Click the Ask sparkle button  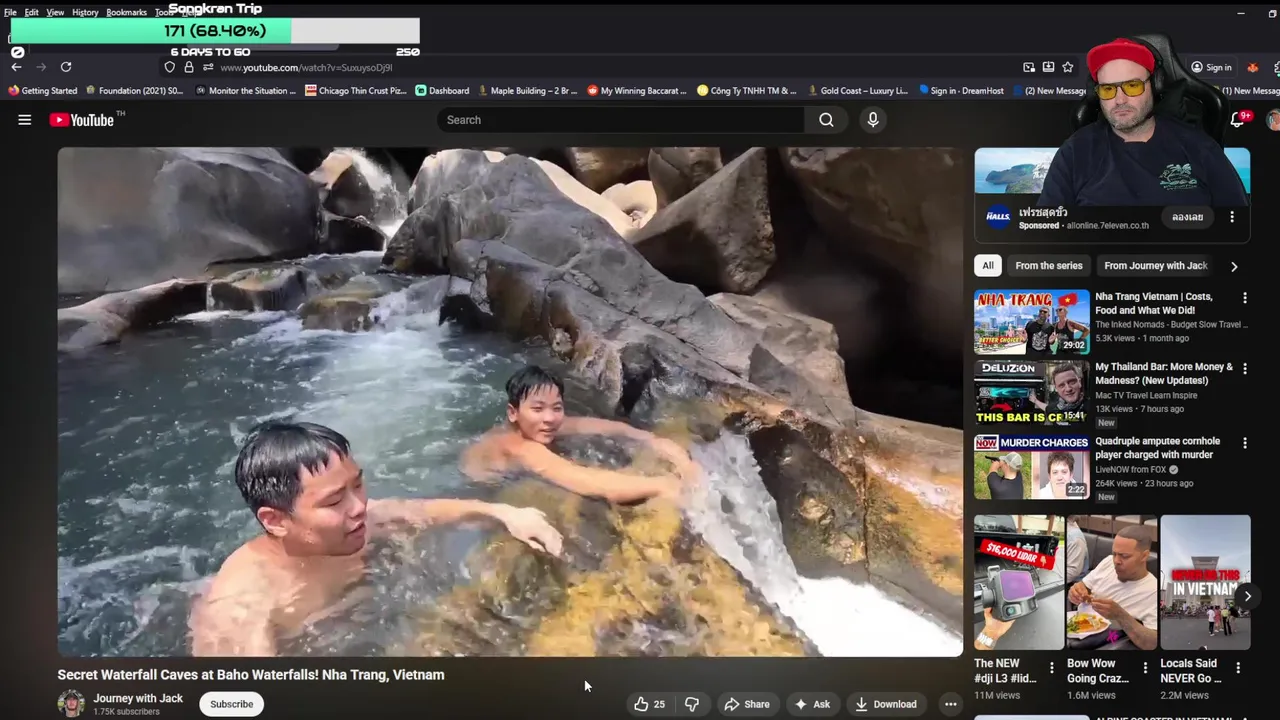pyautogui.click(x=812, y=704)
